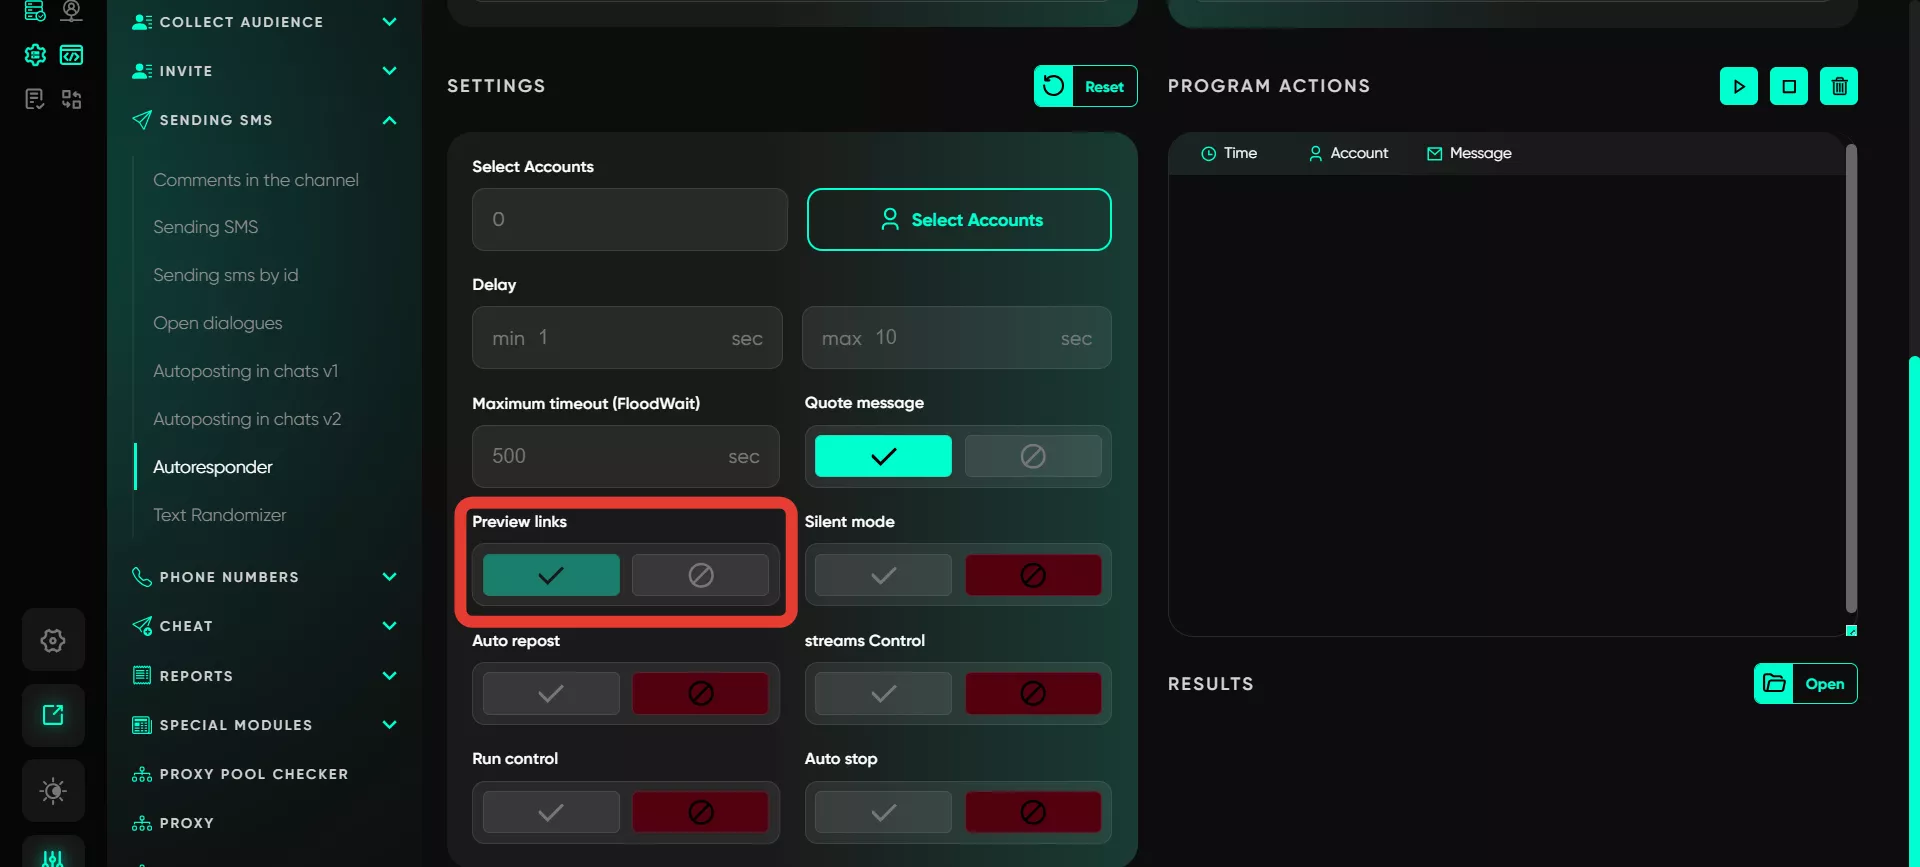Click the Program Actions log scrollbar
Screen dimensions: 1920x867
pyautogui.click(x=1851, y=378)
